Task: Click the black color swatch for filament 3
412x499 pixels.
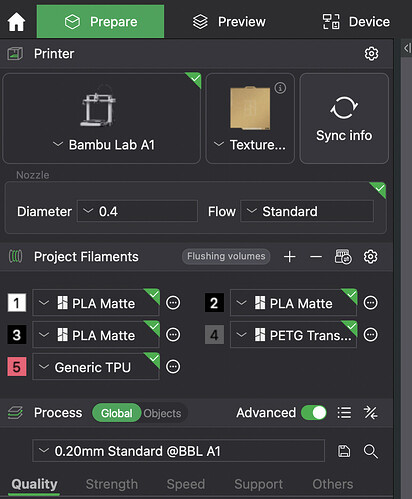Action: tap(17, 335)
